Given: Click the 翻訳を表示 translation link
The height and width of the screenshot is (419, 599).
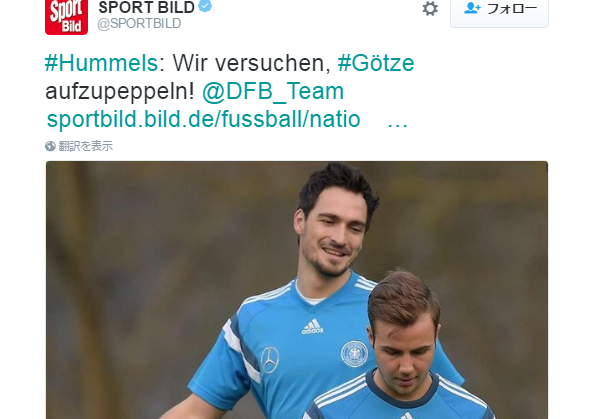Looking at the screenshot, I should click(x=86, y=146).
